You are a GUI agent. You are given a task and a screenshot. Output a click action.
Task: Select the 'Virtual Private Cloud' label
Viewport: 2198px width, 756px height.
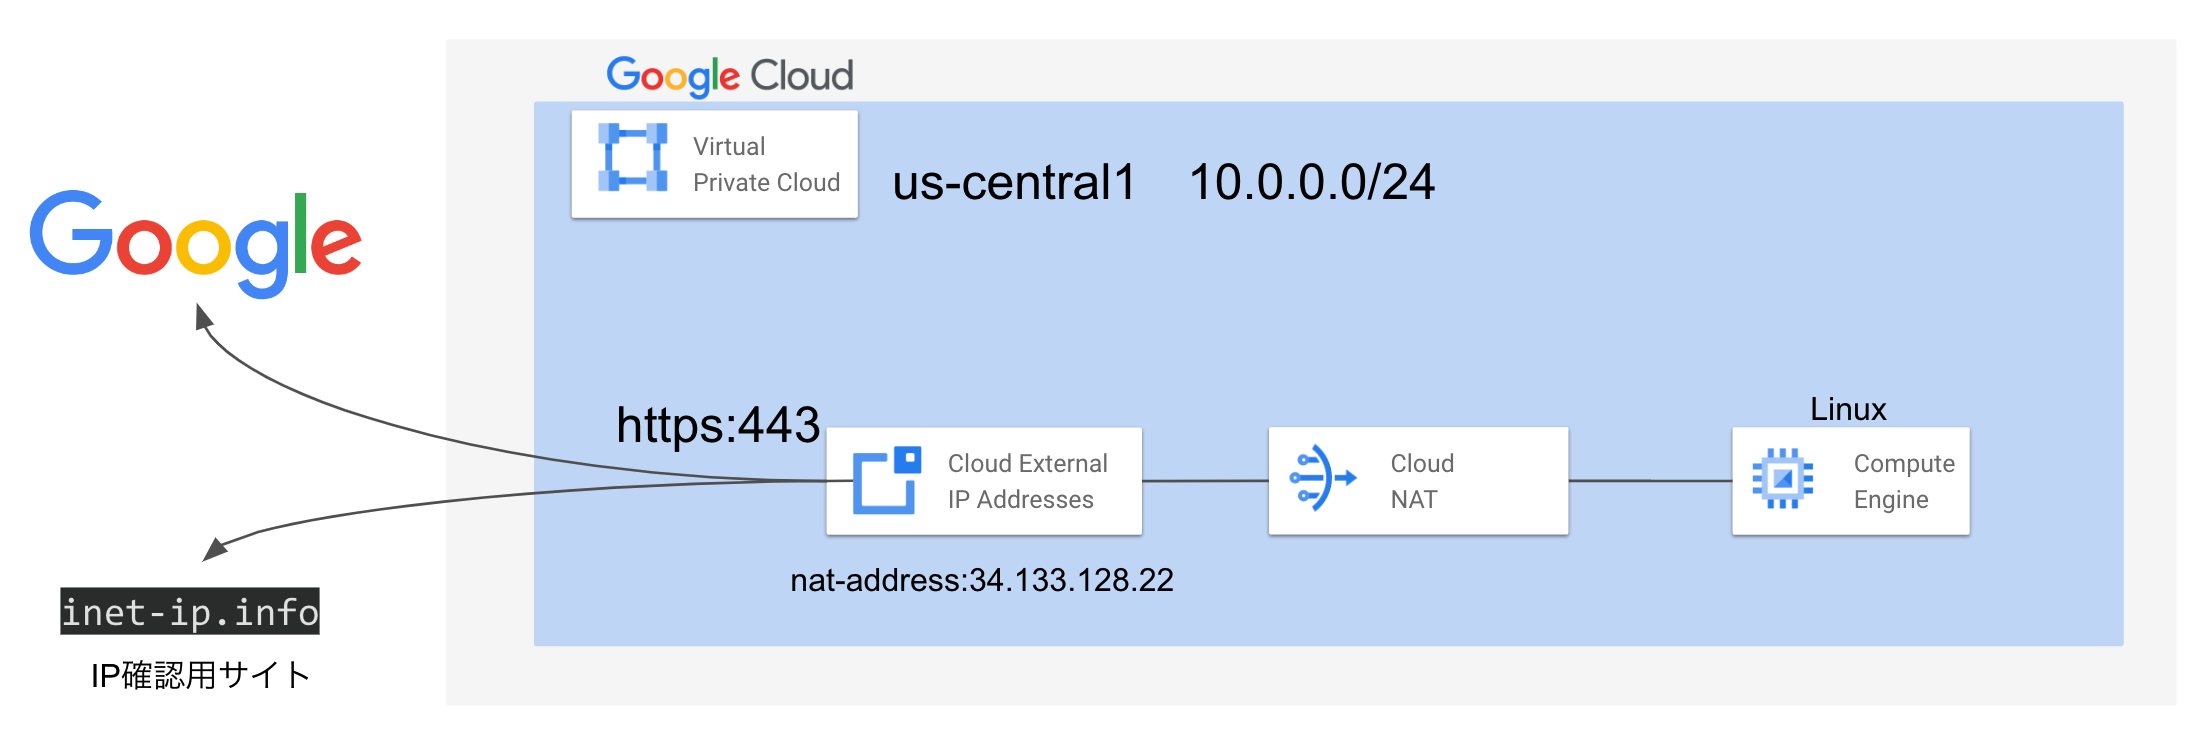766,165
